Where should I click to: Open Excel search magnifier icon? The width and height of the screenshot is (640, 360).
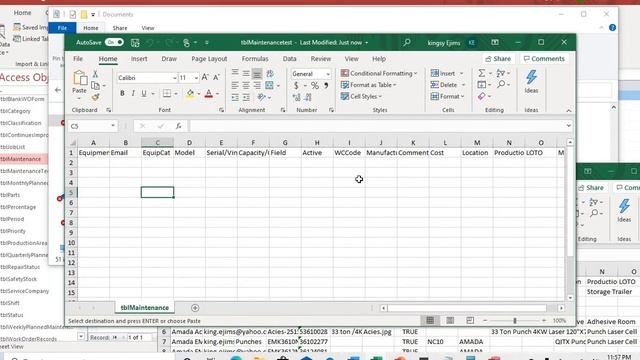(x=407, y=42)
